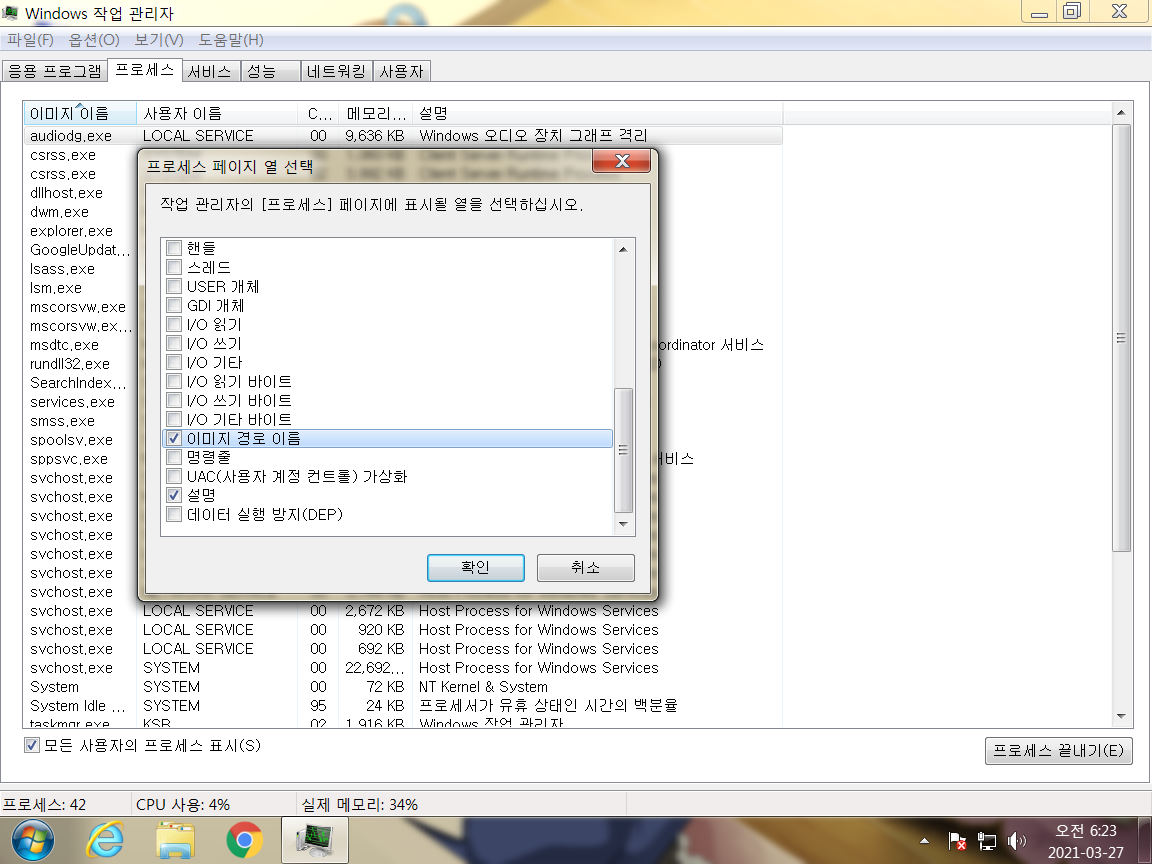The width and height of the screenshot is (1152, 864).
Task: Check the 명령줄 column checkbox
Action: point(174,457)
